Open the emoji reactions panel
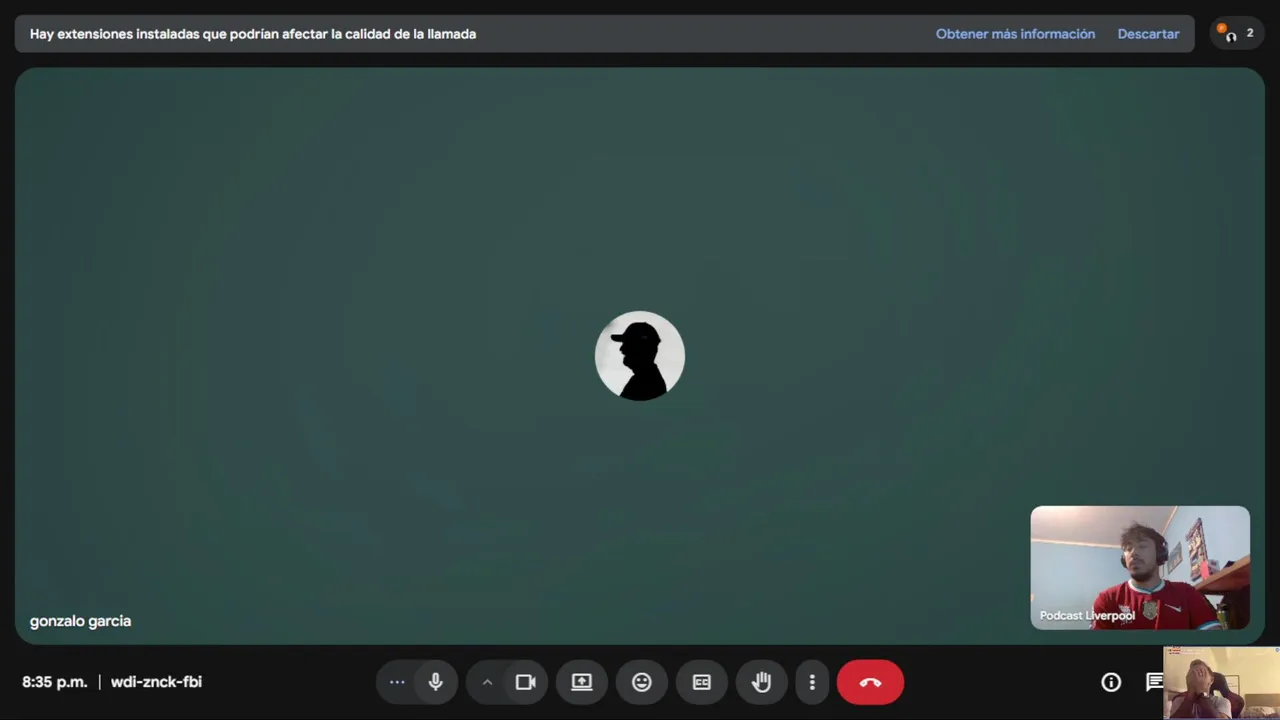This screenshot has width=1280, height=720. coord(642,682)
